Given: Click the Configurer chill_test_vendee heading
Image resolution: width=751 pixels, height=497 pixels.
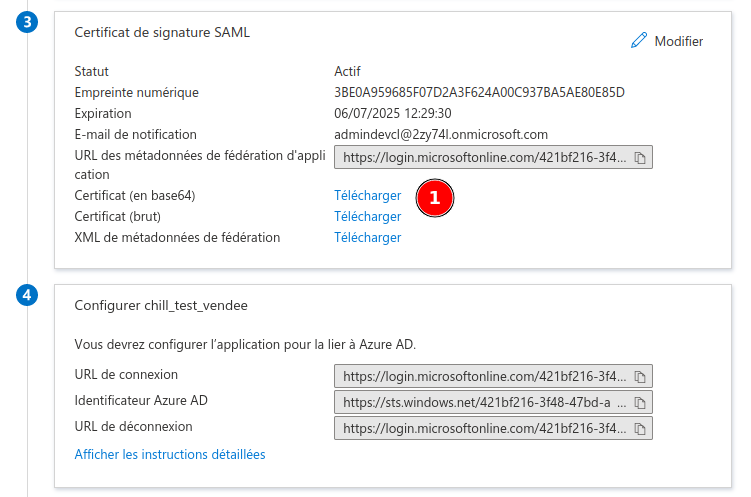Looking at the screenshot, I should tap(161, 306).
